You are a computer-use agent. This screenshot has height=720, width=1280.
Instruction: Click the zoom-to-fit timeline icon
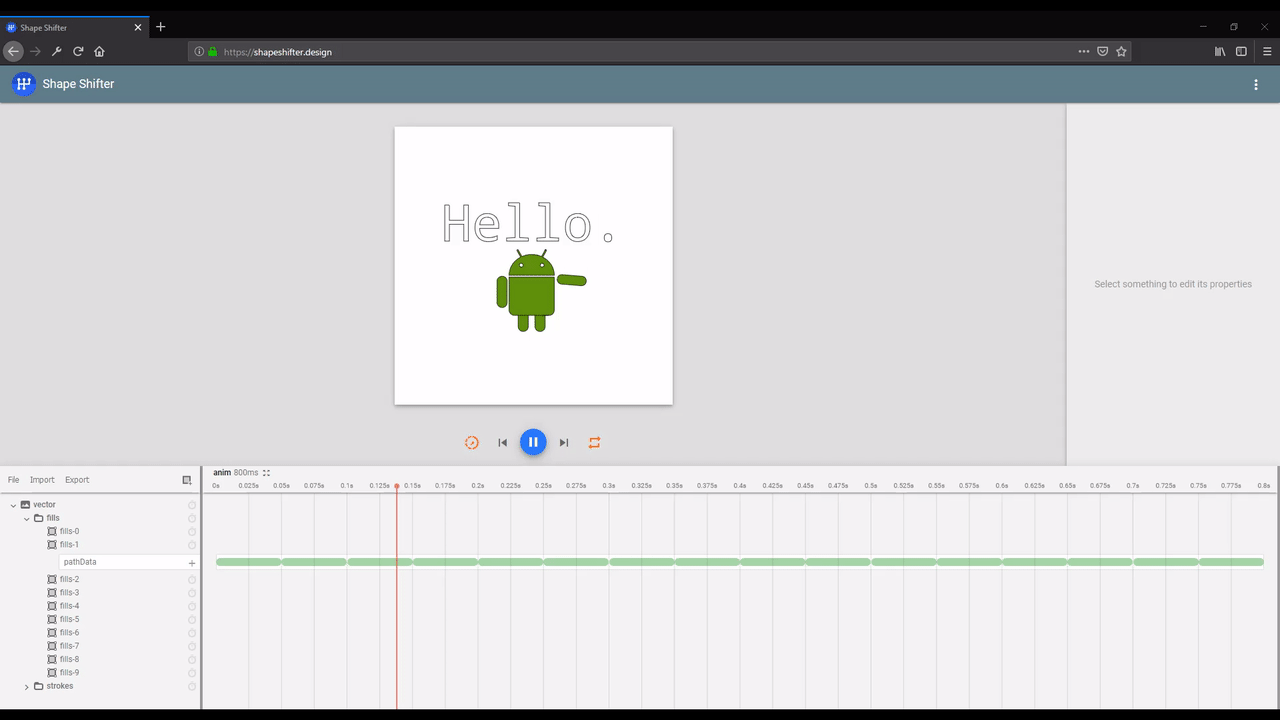tap(266, 472)
